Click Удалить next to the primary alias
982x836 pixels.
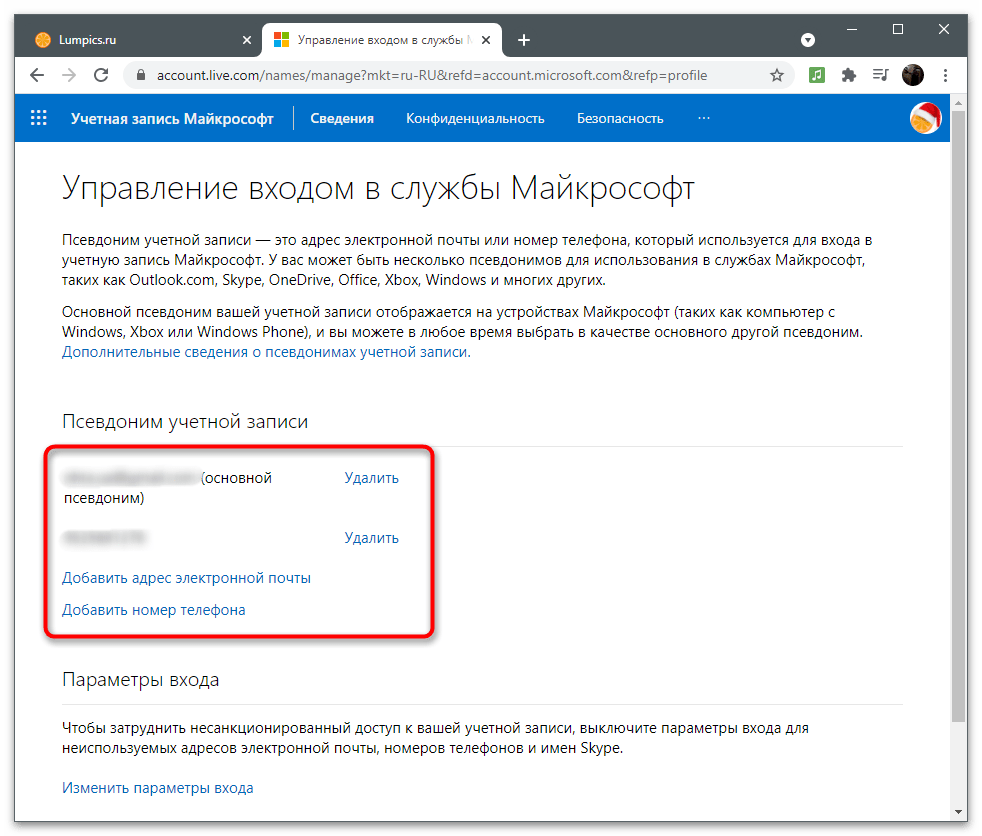(x=371, y=478)
